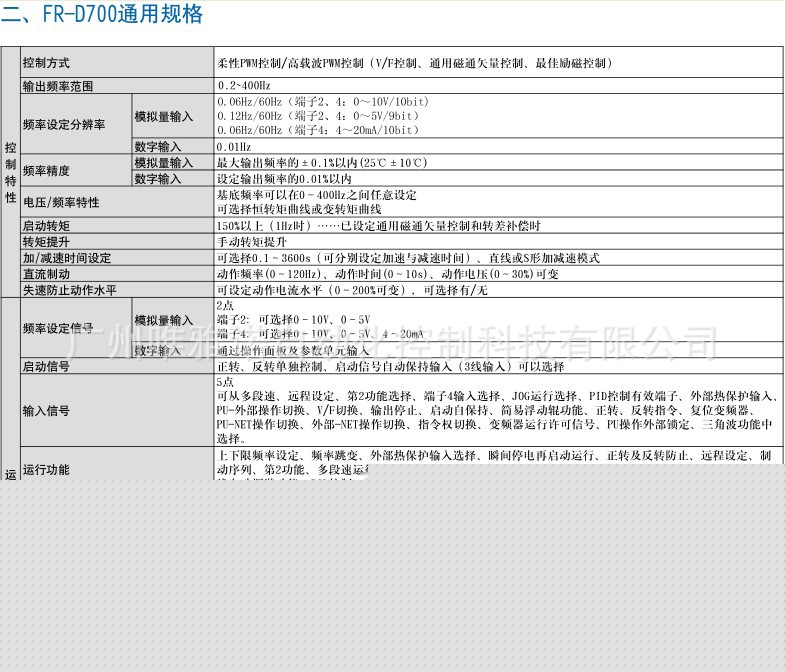Select the 4~20mA/10bit resolution line
This screenshot has height=672, width=785.
[x=318, y=130]
